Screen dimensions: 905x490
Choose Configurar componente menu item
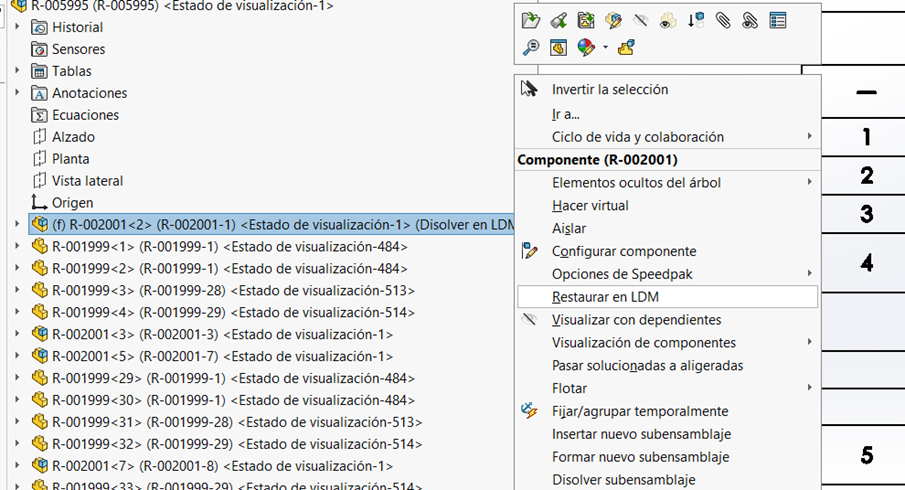click(667, 251)
